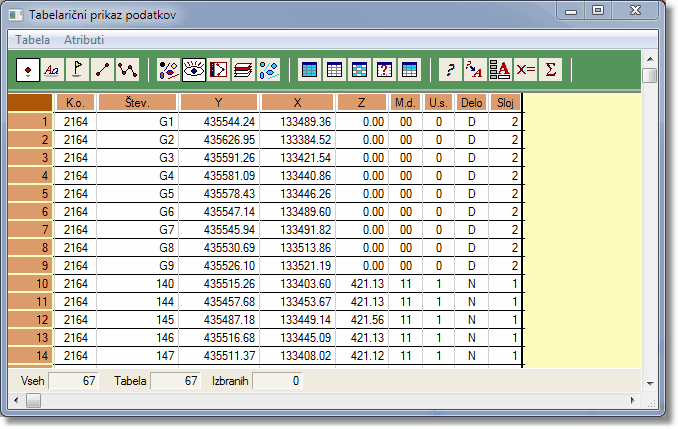This screenshot has height=429, width=678.
Task: Click the 'Sloj' column header
Action: [505, 102]
